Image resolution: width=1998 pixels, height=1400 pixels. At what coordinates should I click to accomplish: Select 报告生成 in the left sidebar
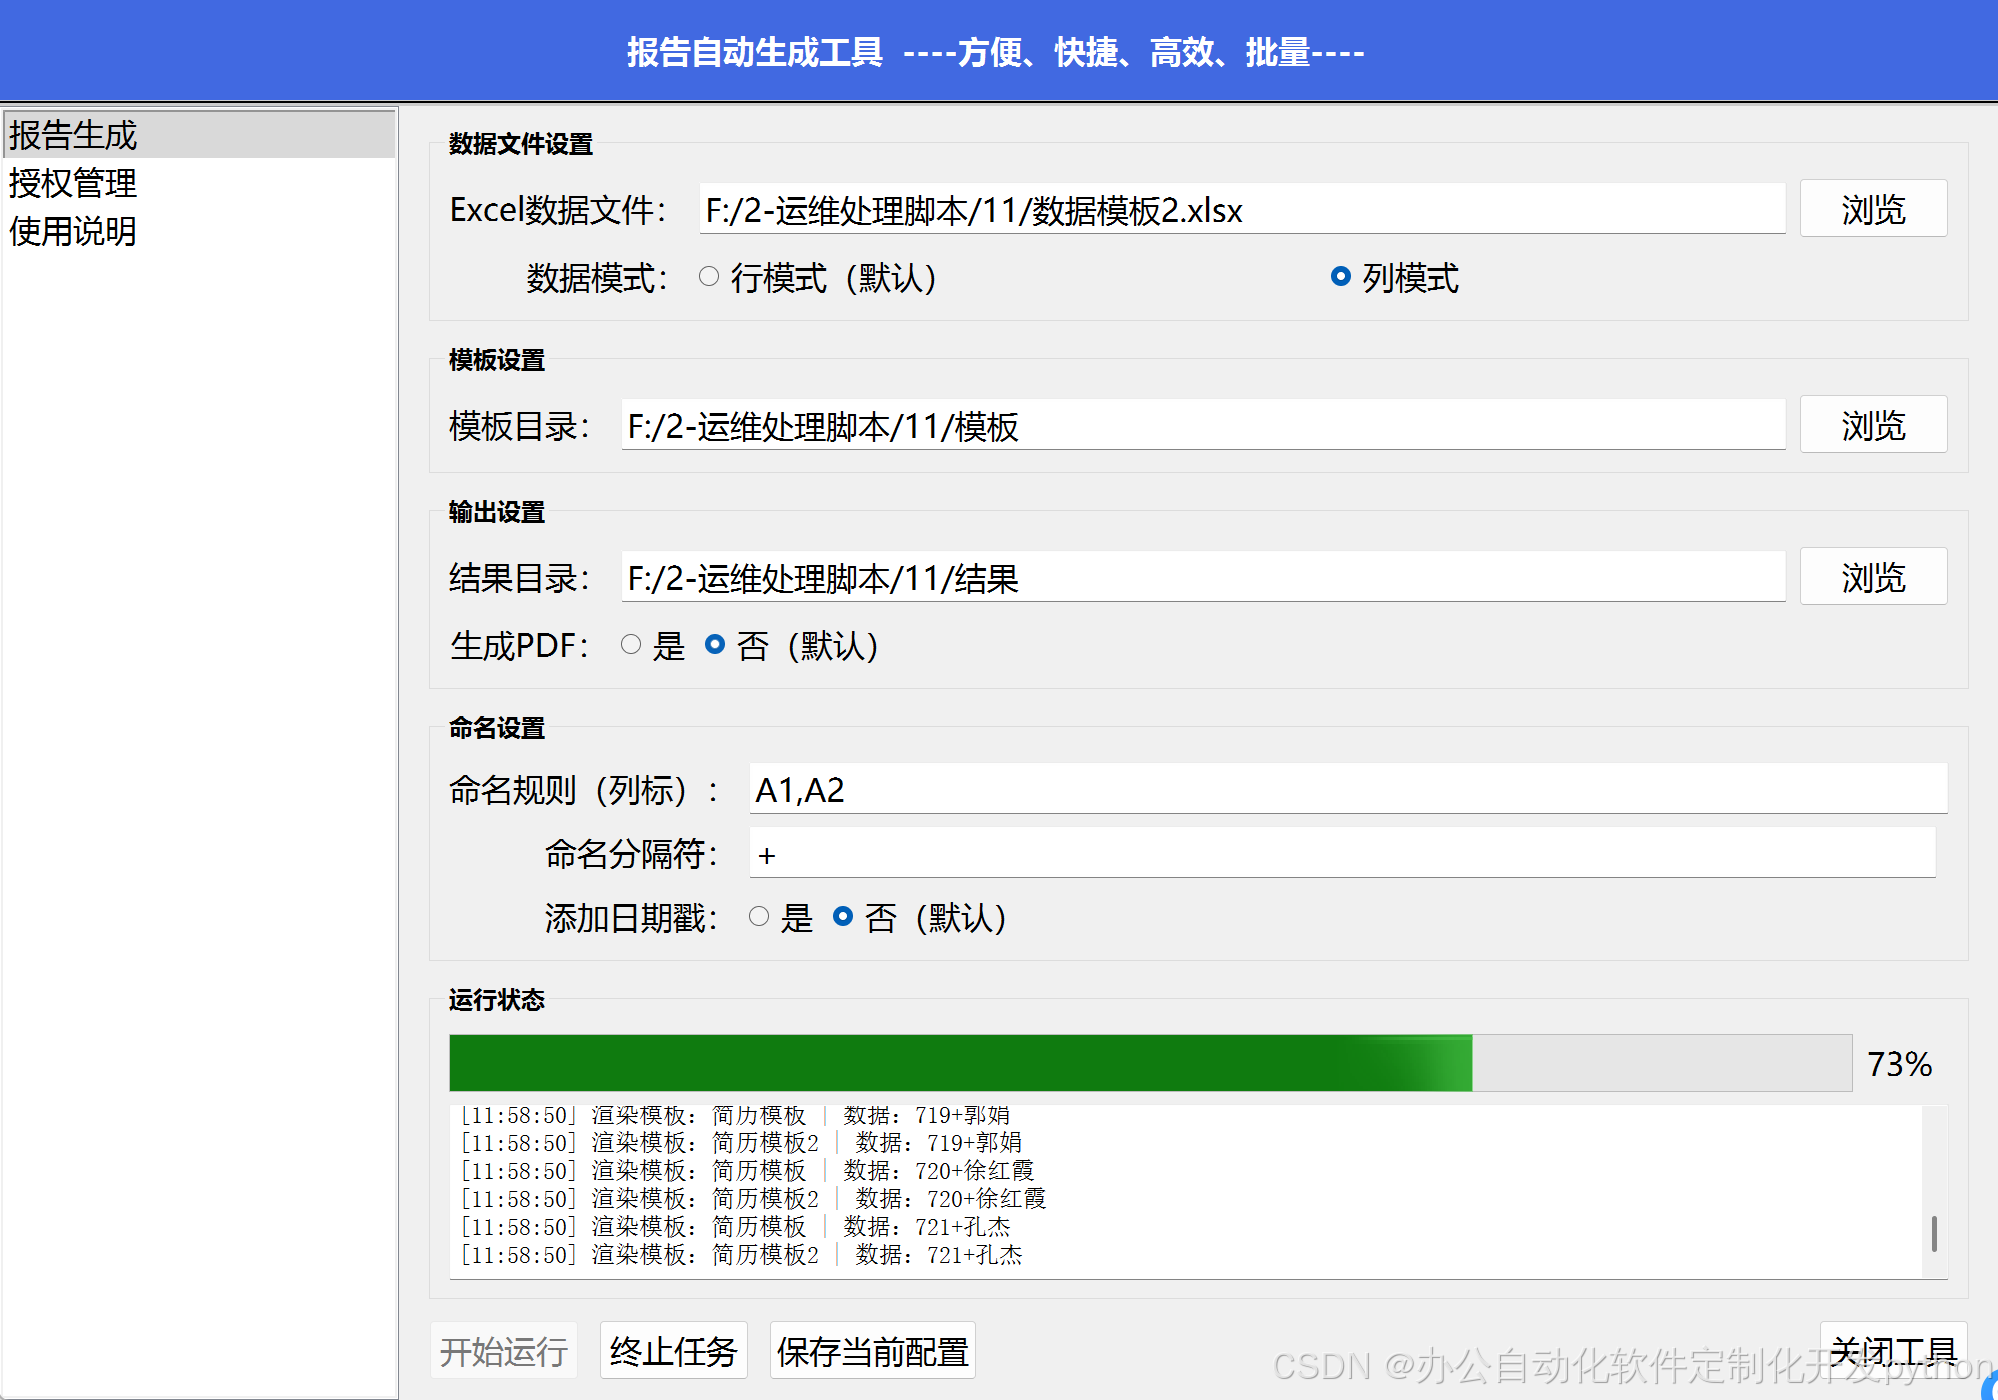pos(73,135)
